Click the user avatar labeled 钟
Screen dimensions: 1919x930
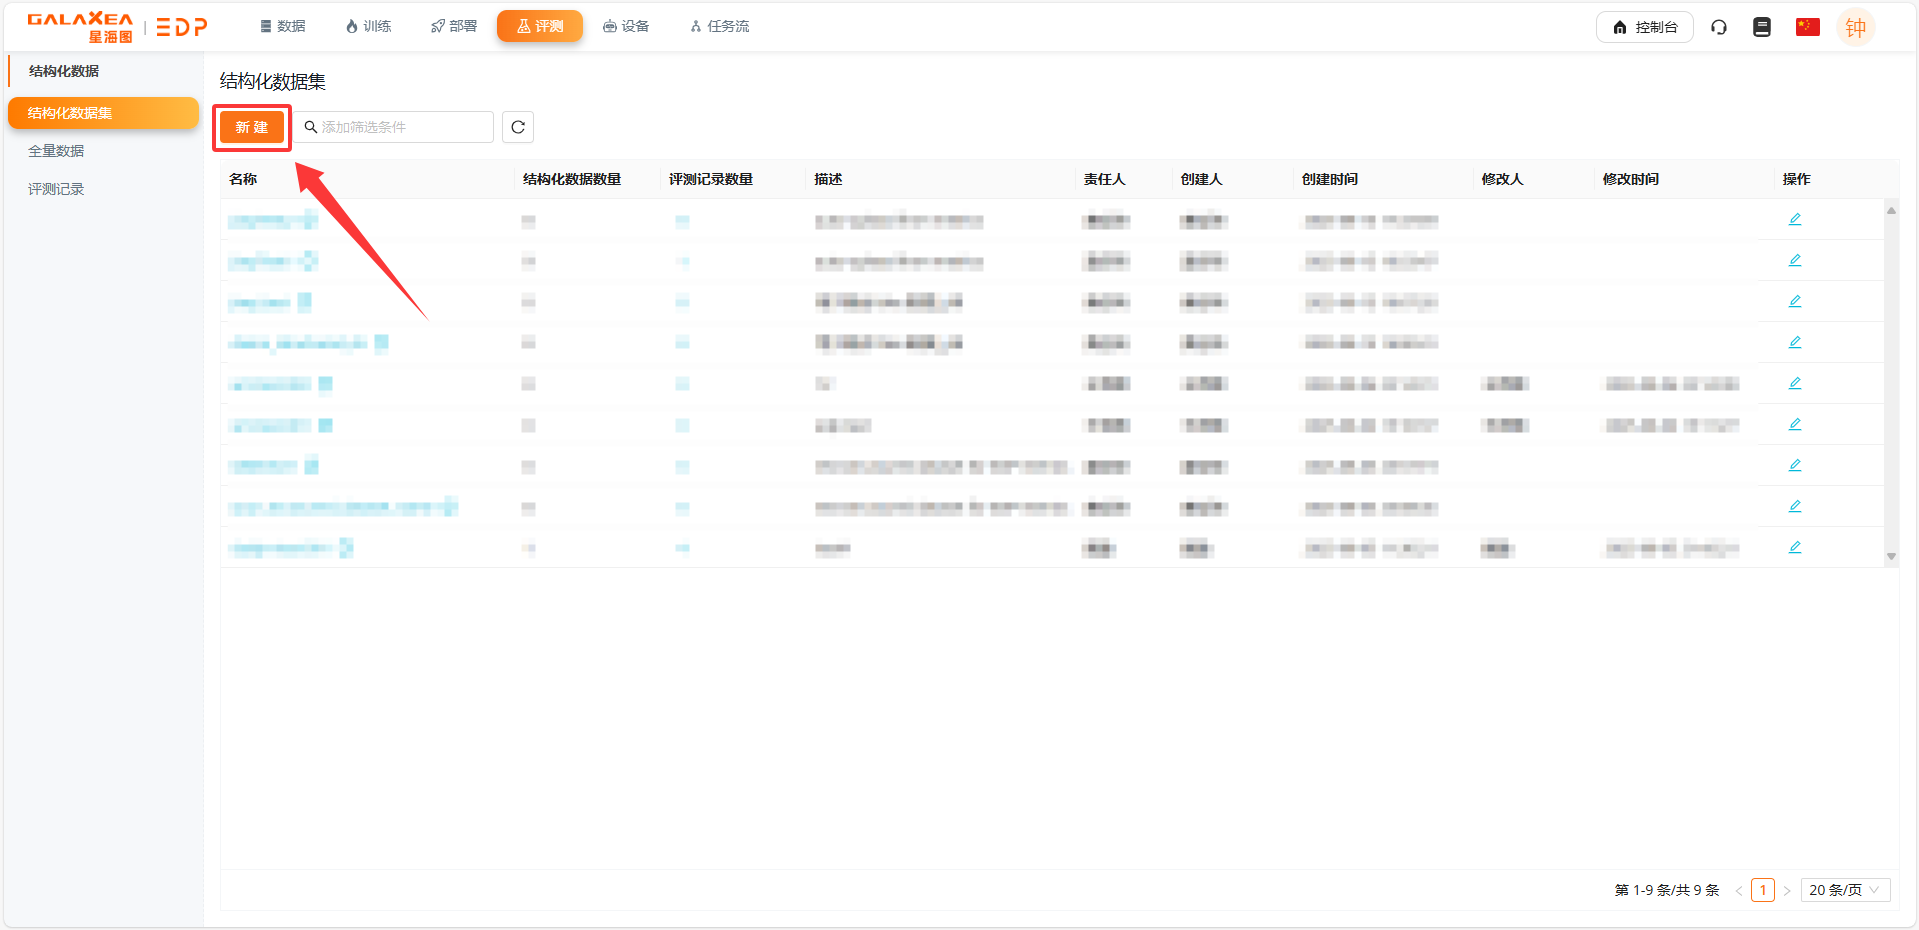pyautogui.click(x=1855, y=28)
